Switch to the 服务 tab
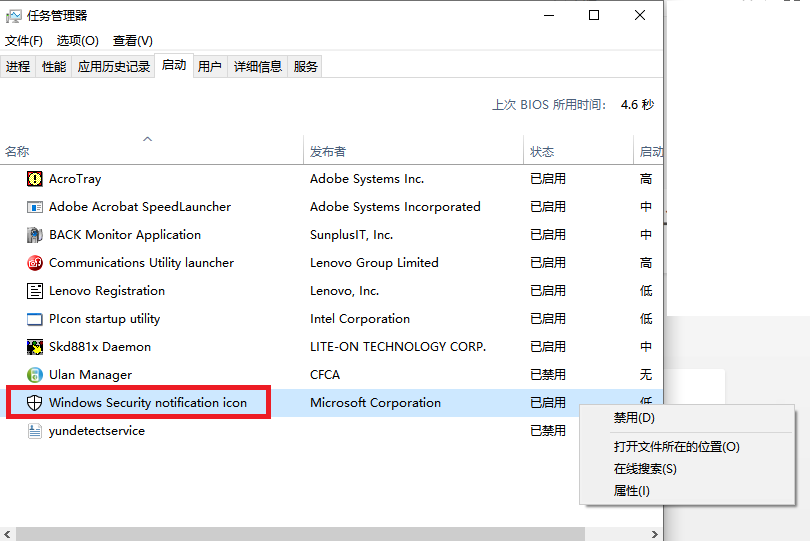Screen dimensions: 810x541 pyautogui.click(x=305, y=66)
